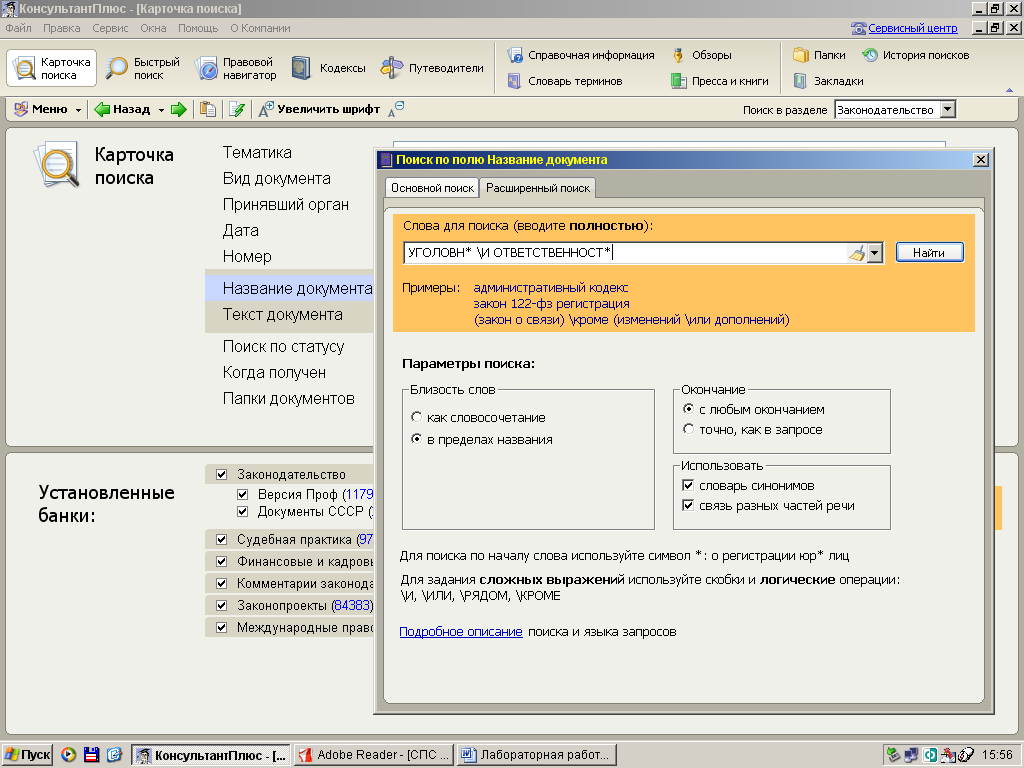The image size is (1024, 768).
Task: Open the Помощь menu
Action: (x=198, y=28)
